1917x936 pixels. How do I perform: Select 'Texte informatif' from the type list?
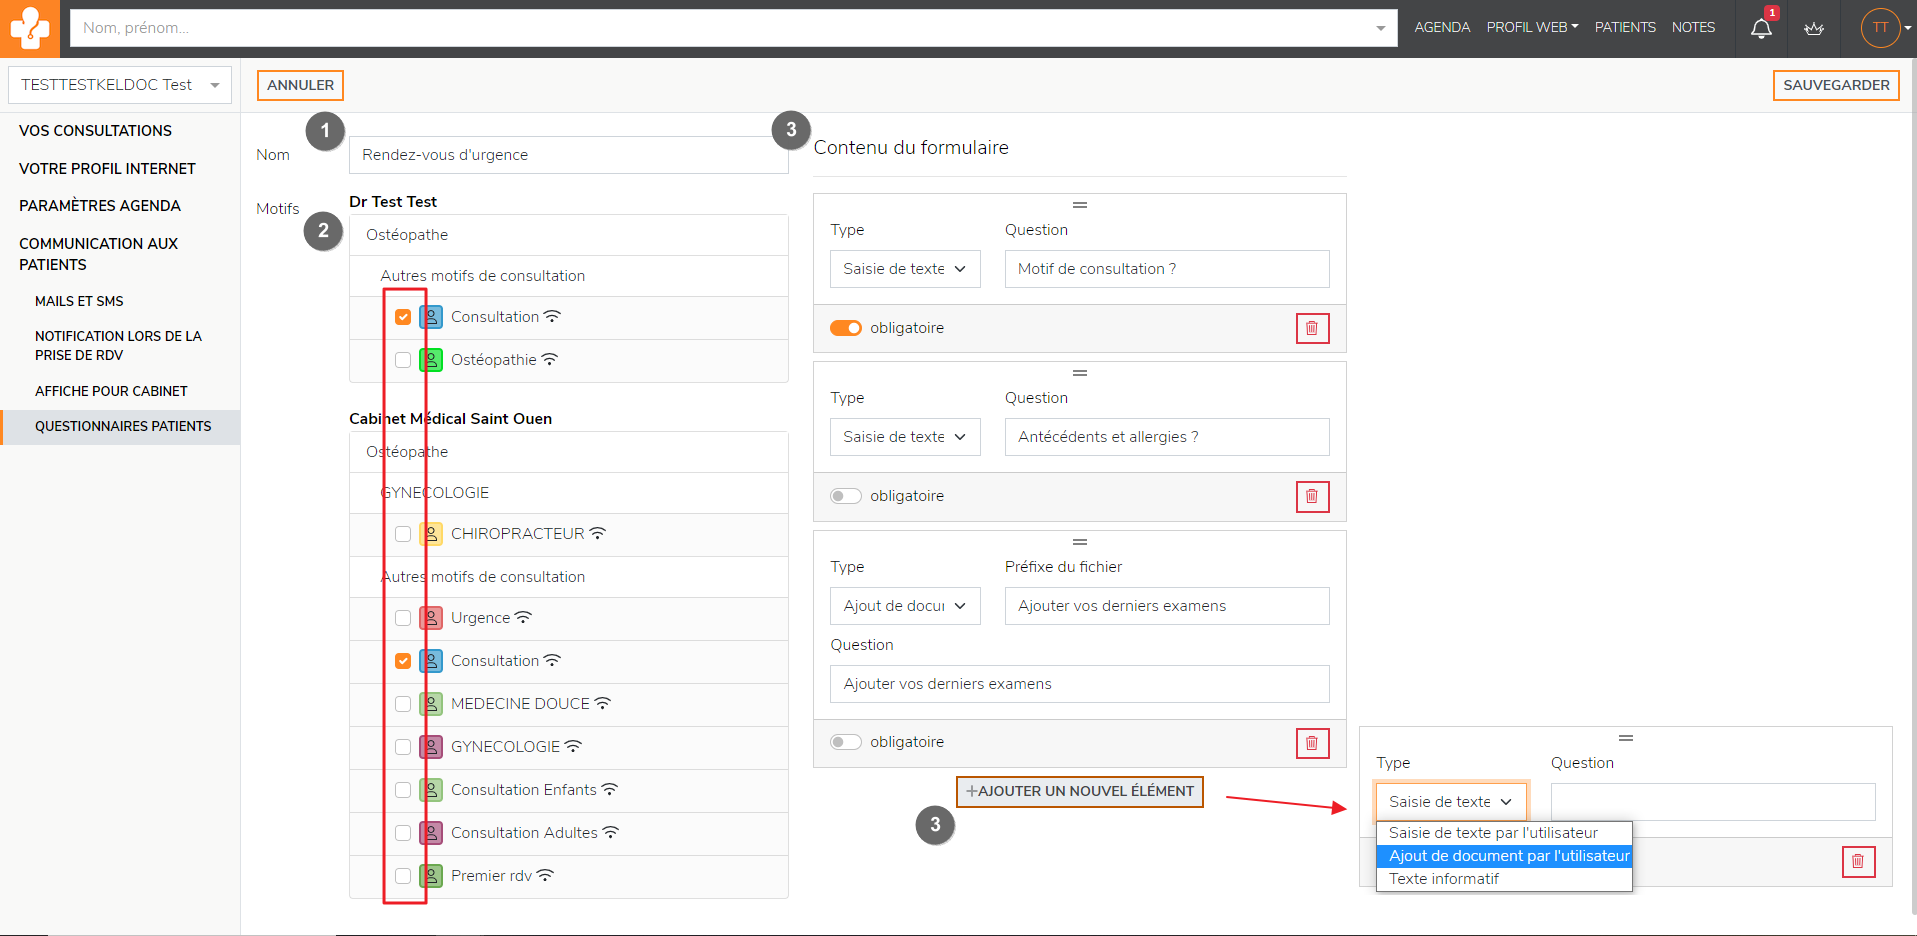[x=1444, y=879]
